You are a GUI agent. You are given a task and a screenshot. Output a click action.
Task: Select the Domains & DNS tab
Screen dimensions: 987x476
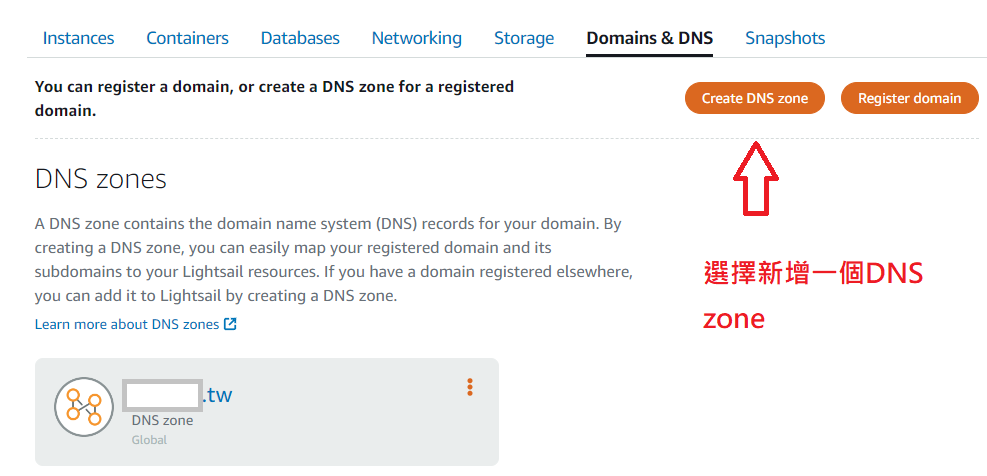coord(650,38)
